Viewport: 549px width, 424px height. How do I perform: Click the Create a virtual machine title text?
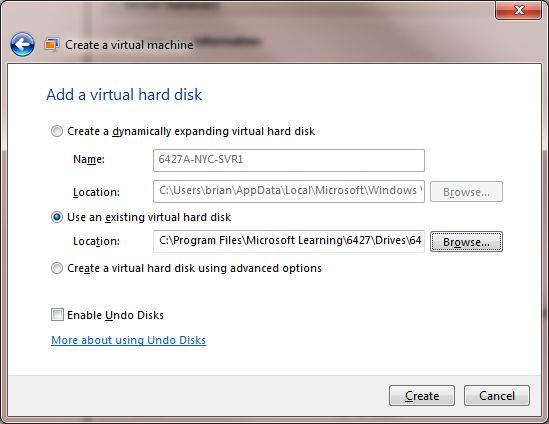coord(129,45)
